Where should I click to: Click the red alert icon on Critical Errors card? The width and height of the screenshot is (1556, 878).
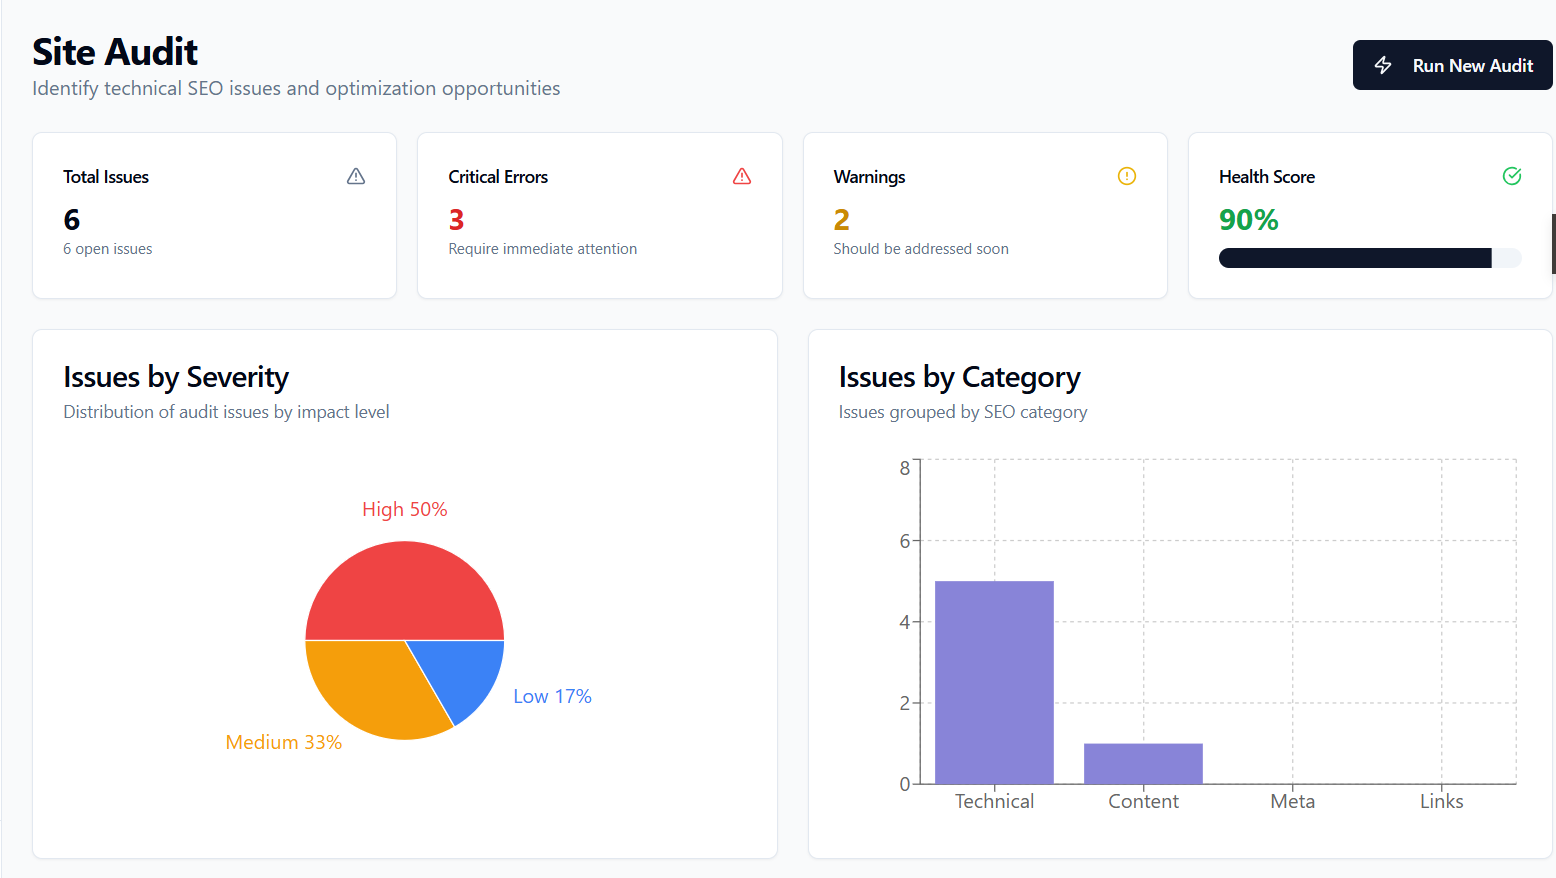741,176
